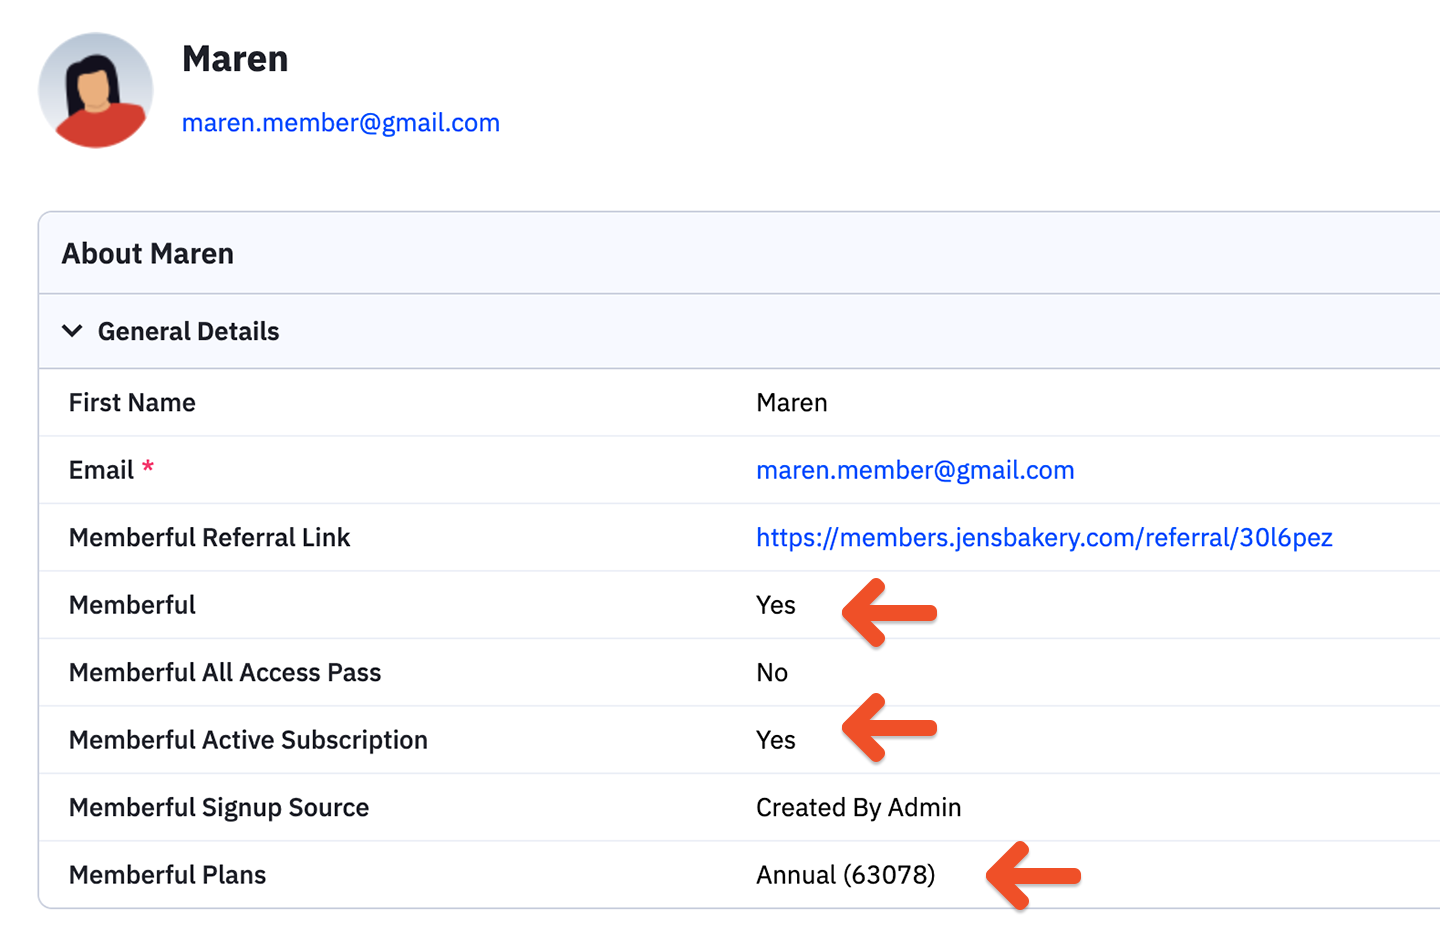Screen dimensions: 1440x932
Task: Click the Email value maren.member@gmail.com
Action: [915, 470]
